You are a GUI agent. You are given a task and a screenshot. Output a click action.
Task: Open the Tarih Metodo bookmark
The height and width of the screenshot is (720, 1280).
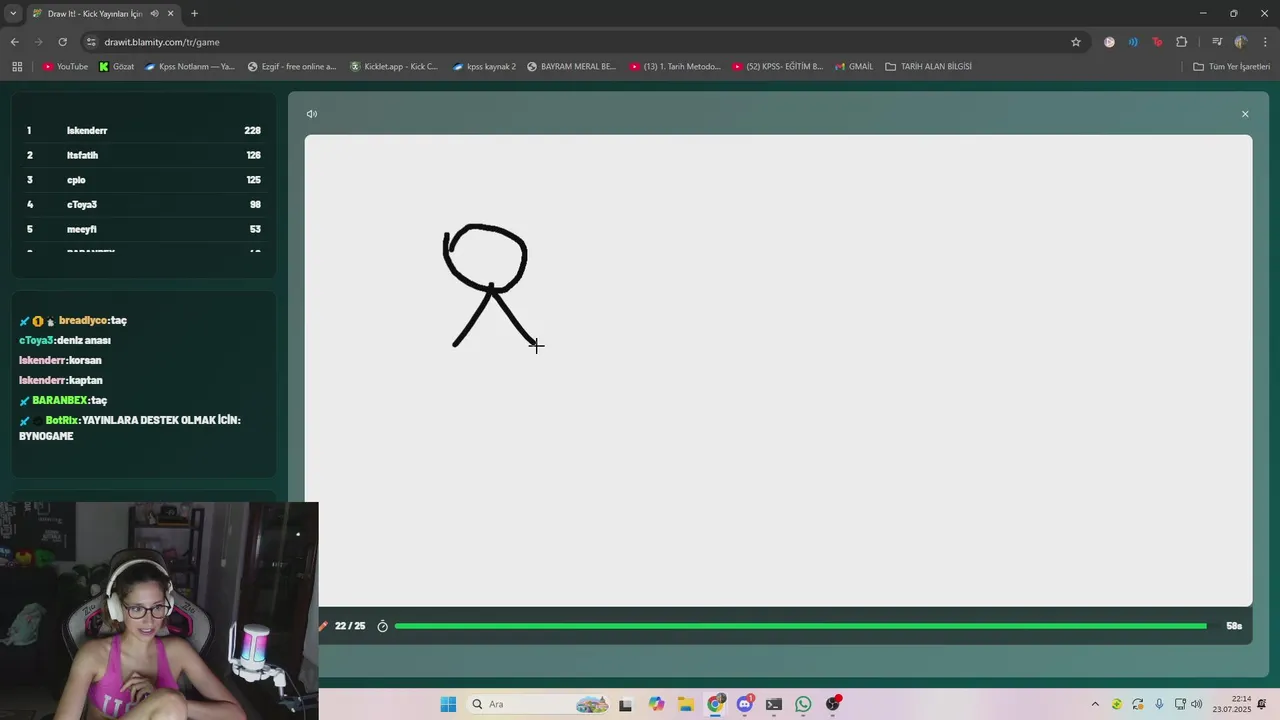[675, 67]
